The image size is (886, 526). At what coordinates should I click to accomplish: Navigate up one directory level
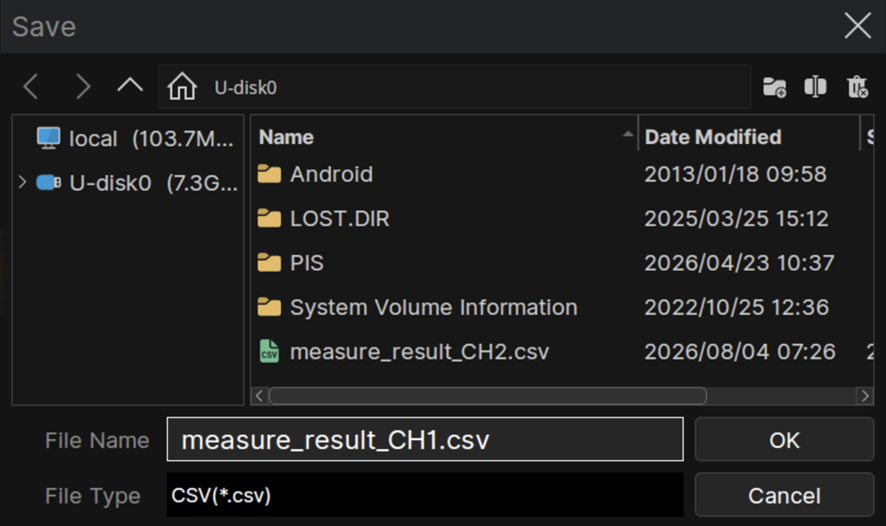click(130, 85)
